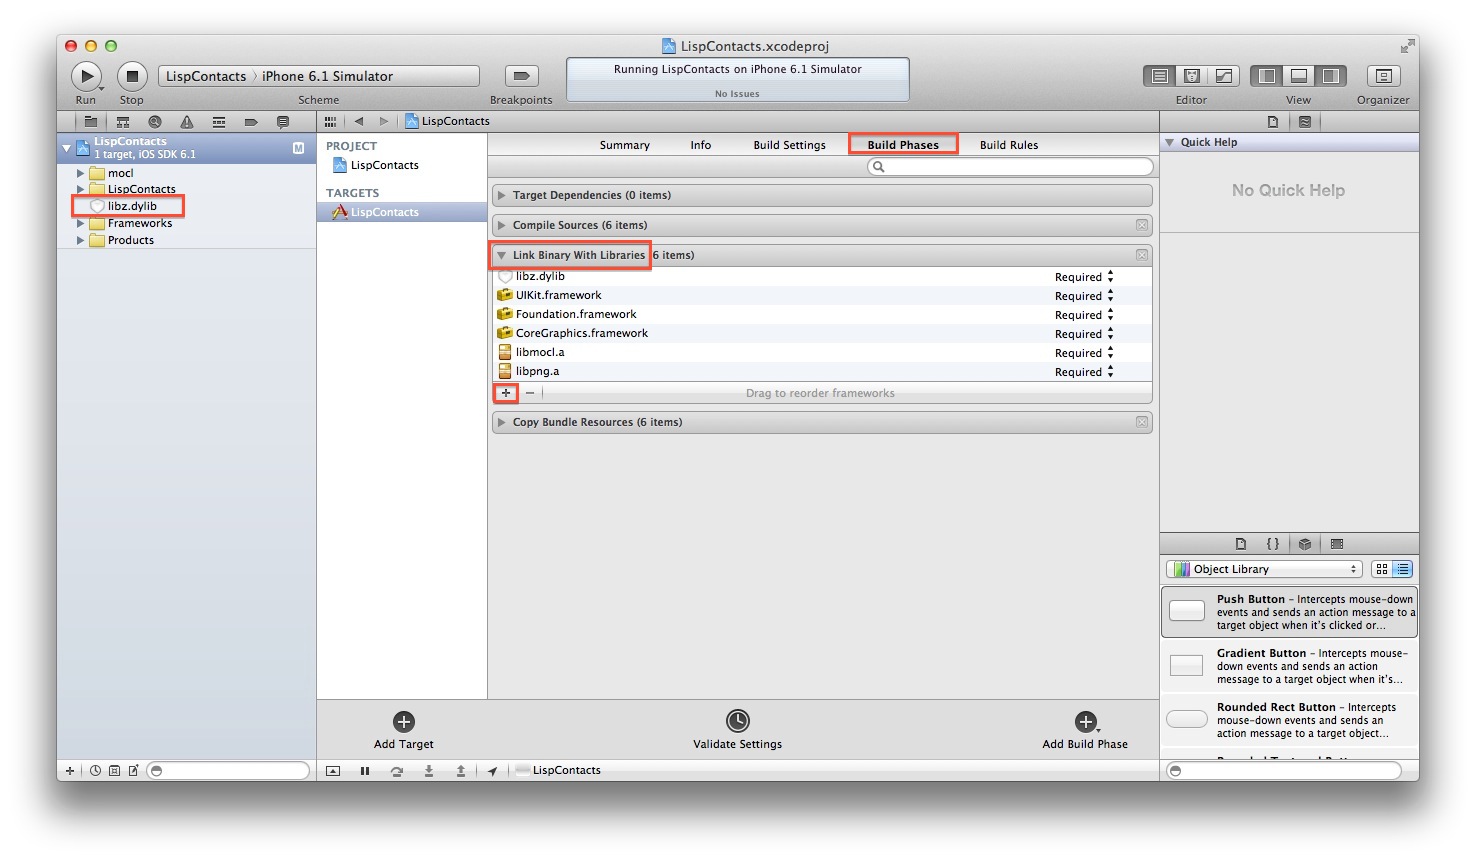Collapse Link Binary With Libraries phase
The height and width of the screenshot is (860, 1476).
[x=502, y=255]
